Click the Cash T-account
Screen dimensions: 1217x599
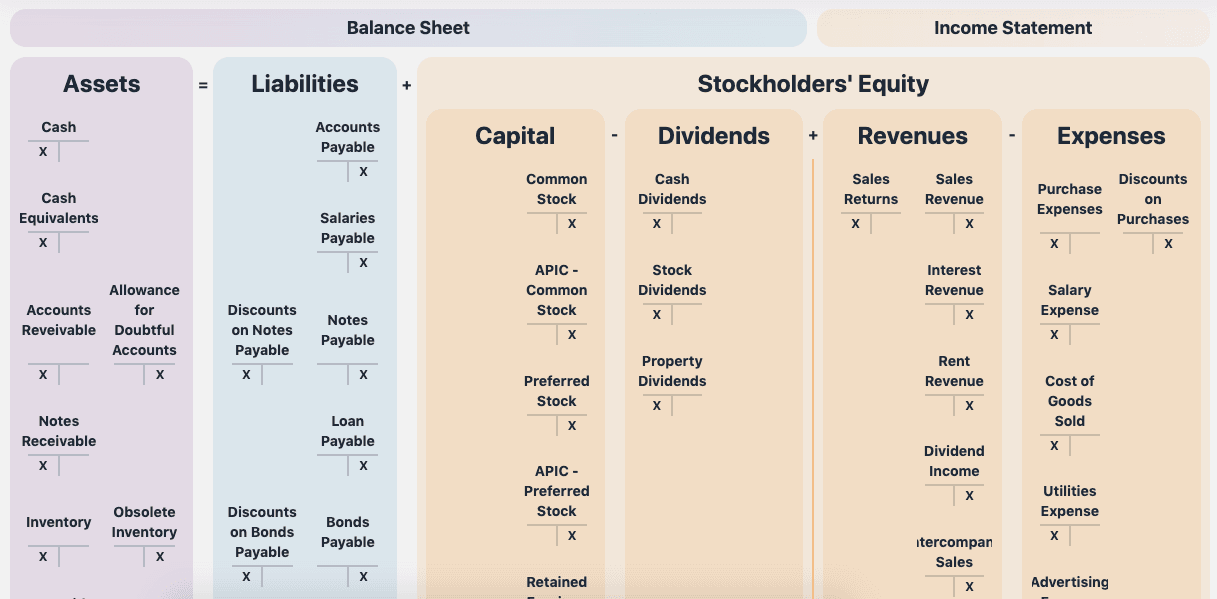click(59, 141)
